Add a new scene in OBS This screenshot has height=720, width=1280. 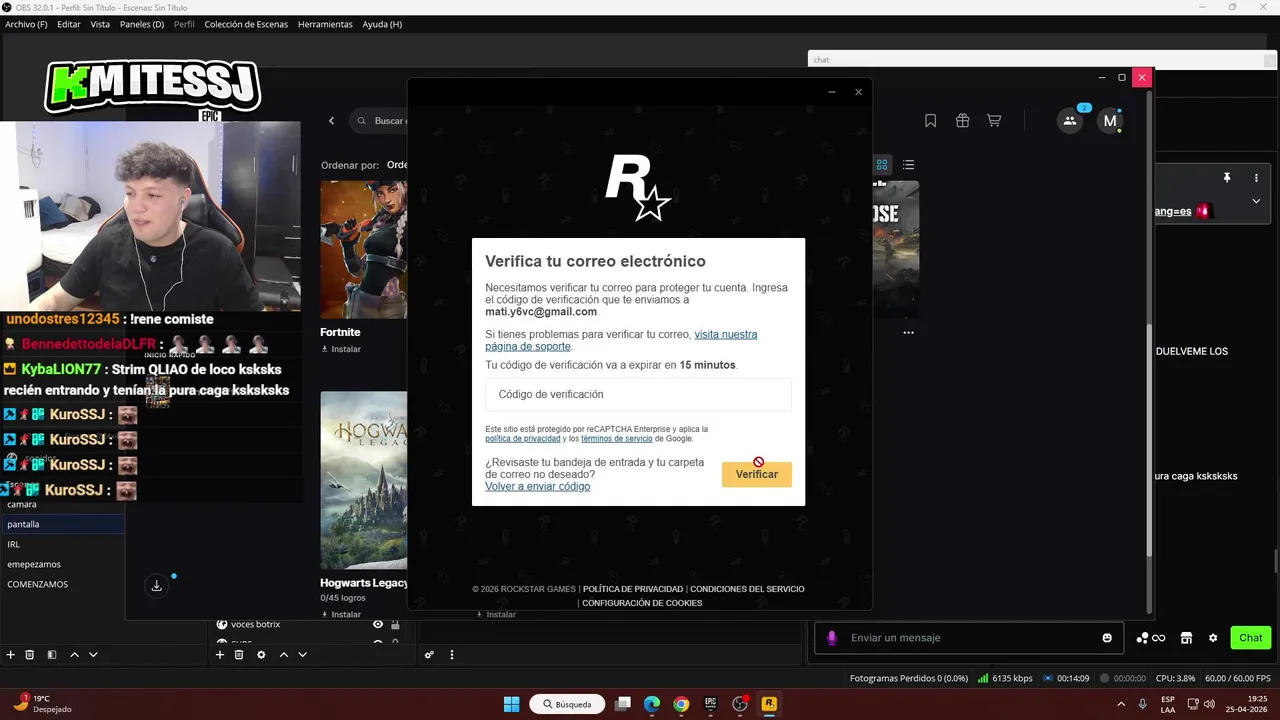point(10,655)
